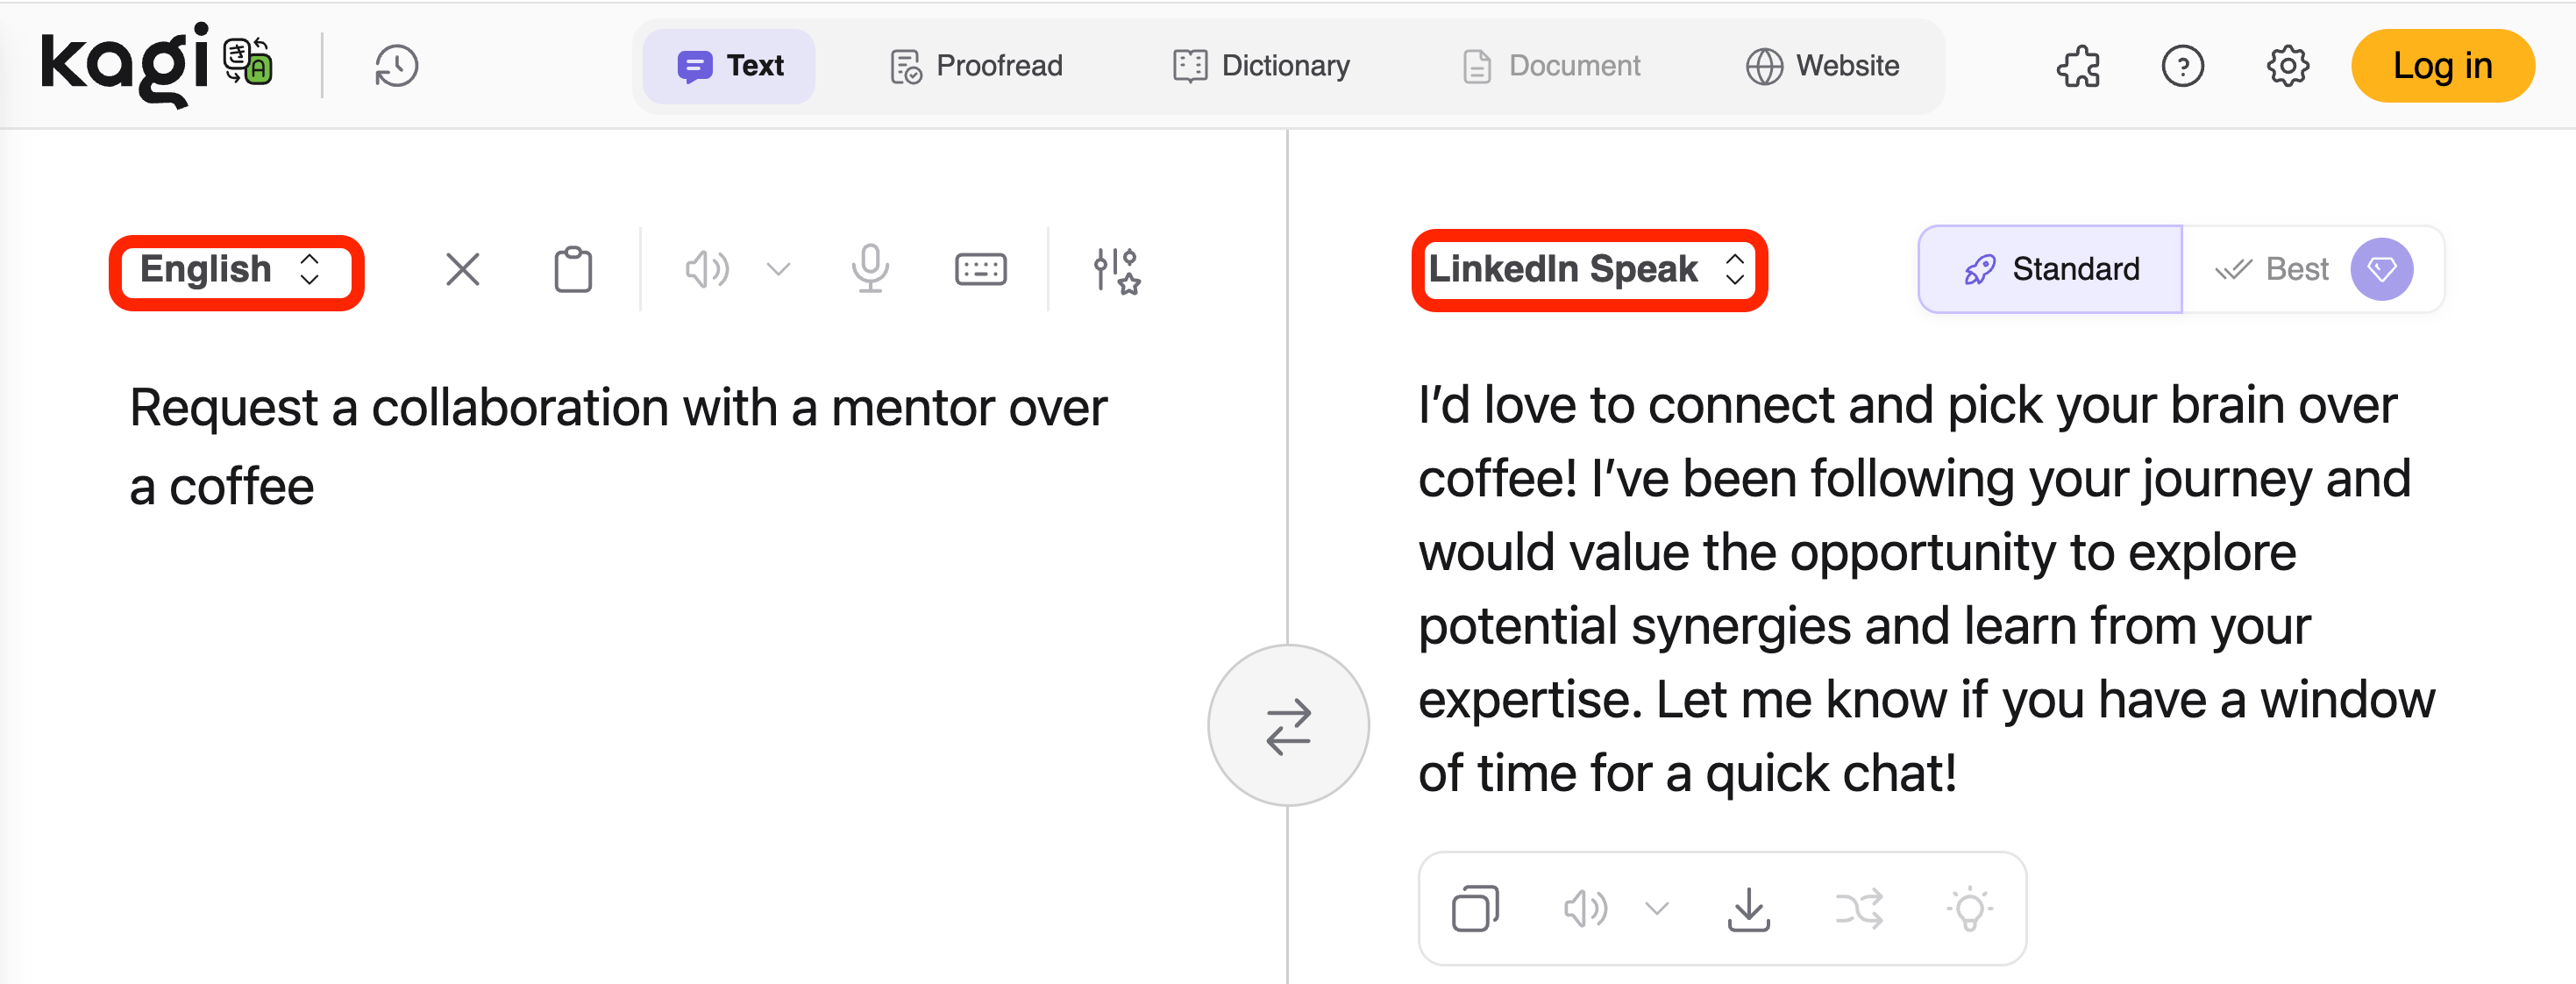Paste from clipboard icon in source toolbar
The image size is (2576, 984).
coord(573,269)
